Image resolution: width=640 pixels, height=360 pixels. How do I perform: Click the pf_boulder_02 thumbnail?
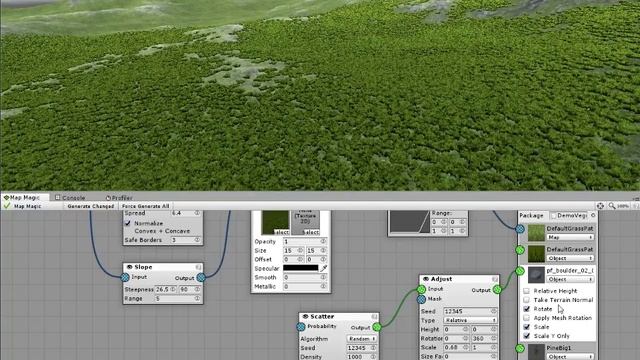click(536, 275)
